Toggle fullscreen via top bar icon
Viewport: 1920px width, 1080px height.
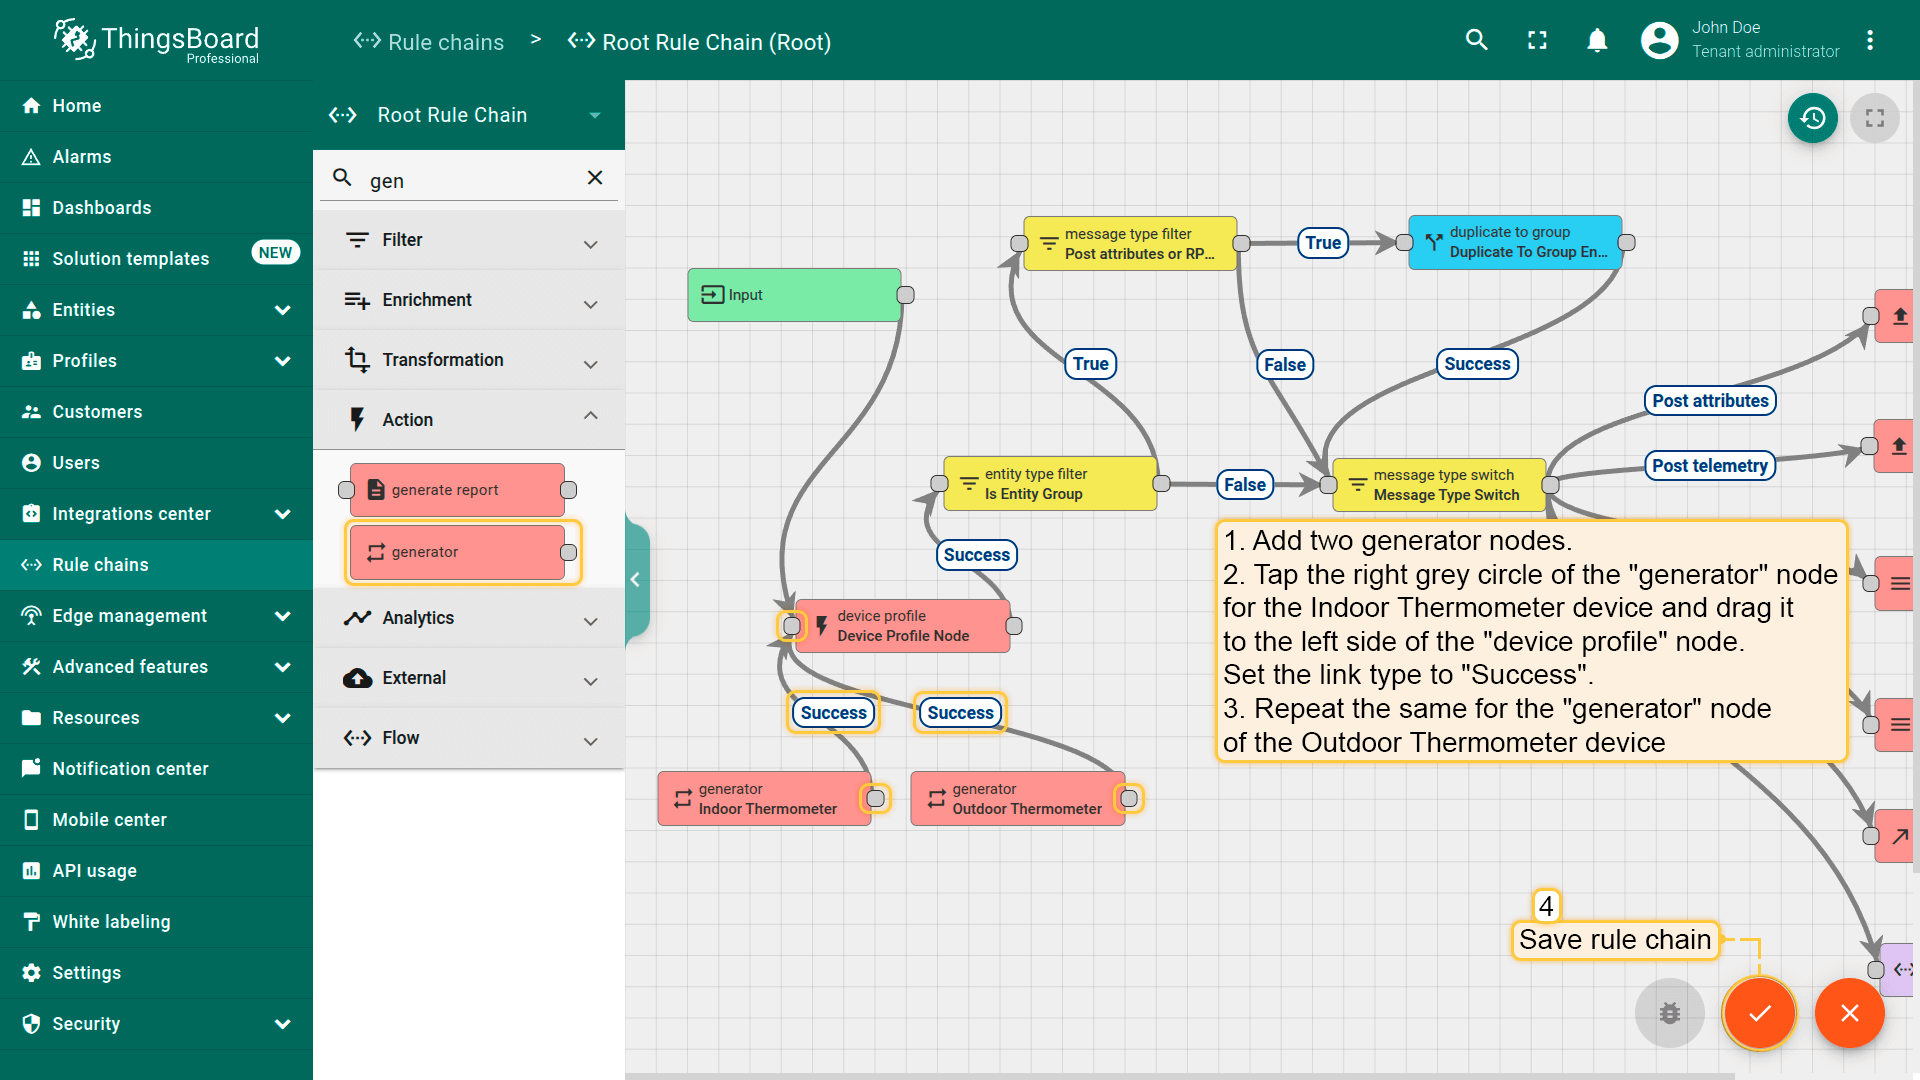(1537, 40)
